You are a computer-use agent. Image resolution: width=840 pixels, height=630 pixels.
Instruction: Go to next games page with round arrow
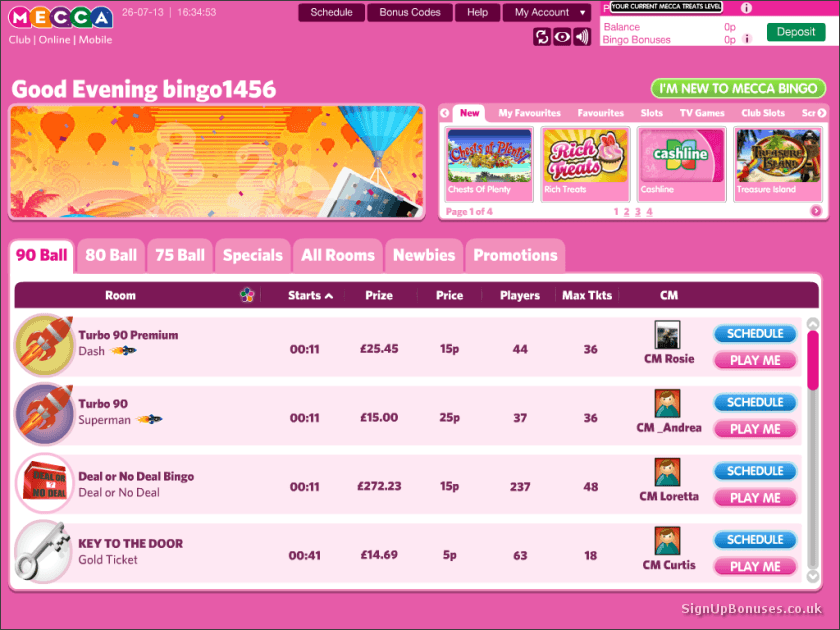815,211
